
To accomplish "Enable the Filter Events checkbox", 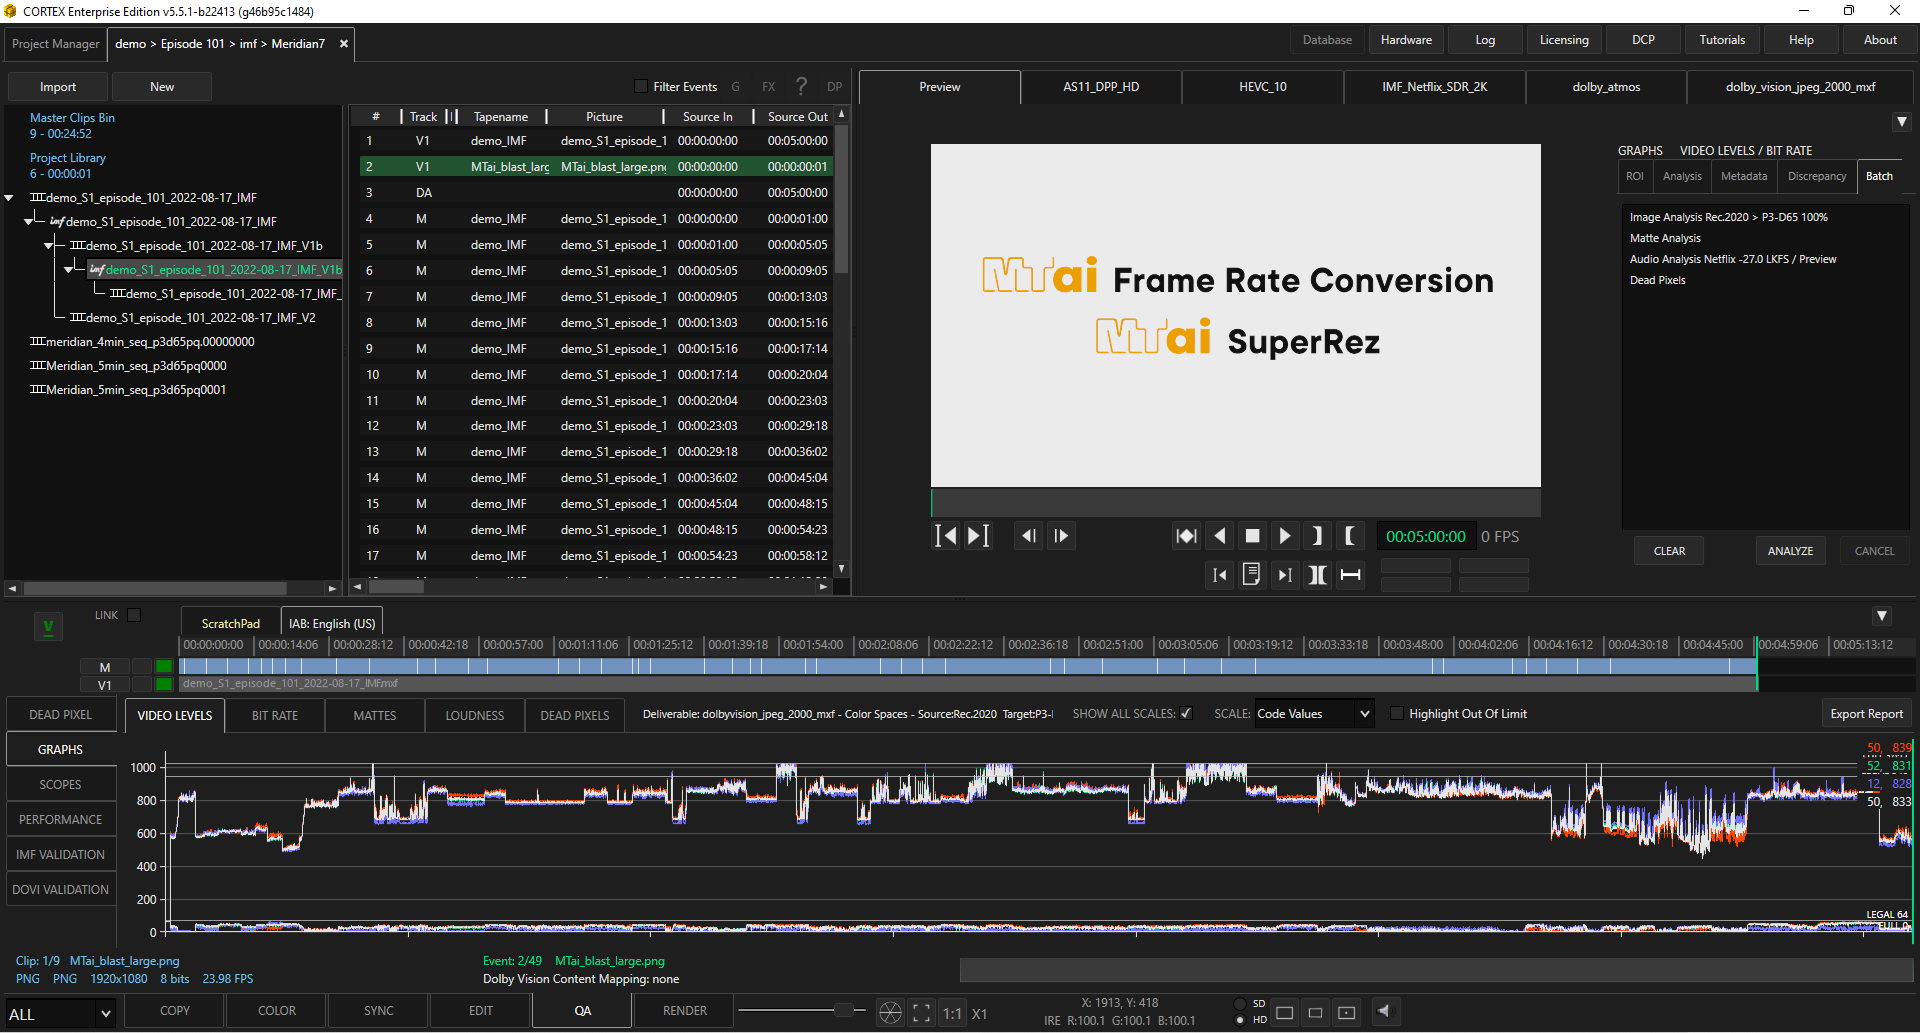I will coord(640,86).
